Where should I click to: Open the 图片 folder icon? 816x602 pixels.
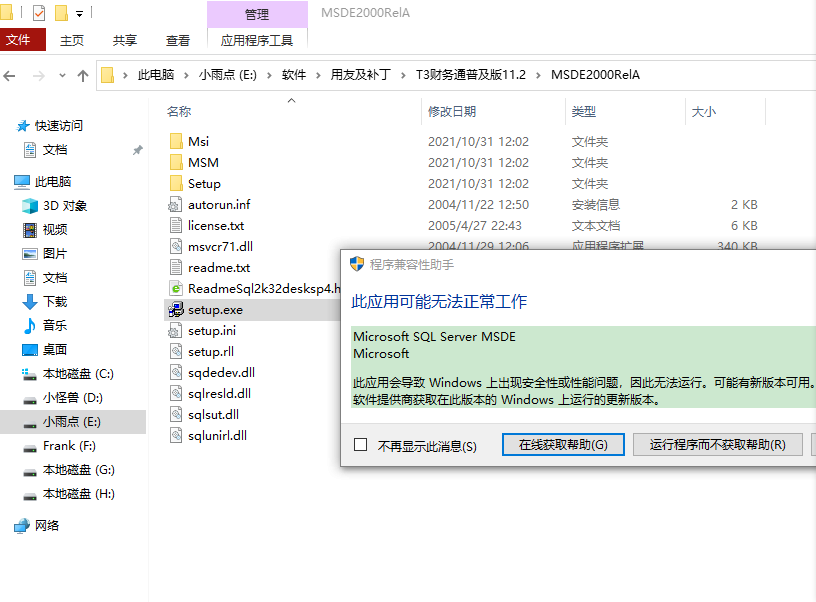30,254
